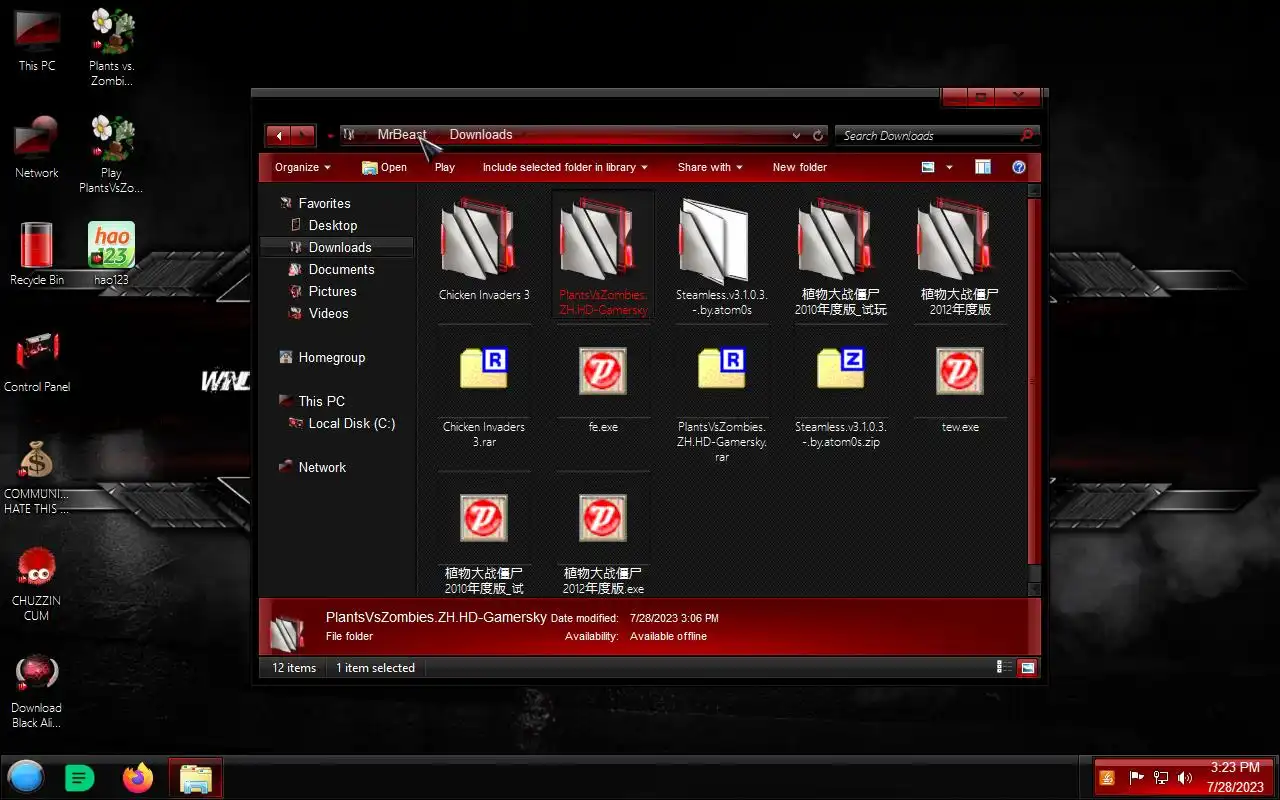Select the 植物大战僵尸 2012年度版 folder

(x=960, y=255)
